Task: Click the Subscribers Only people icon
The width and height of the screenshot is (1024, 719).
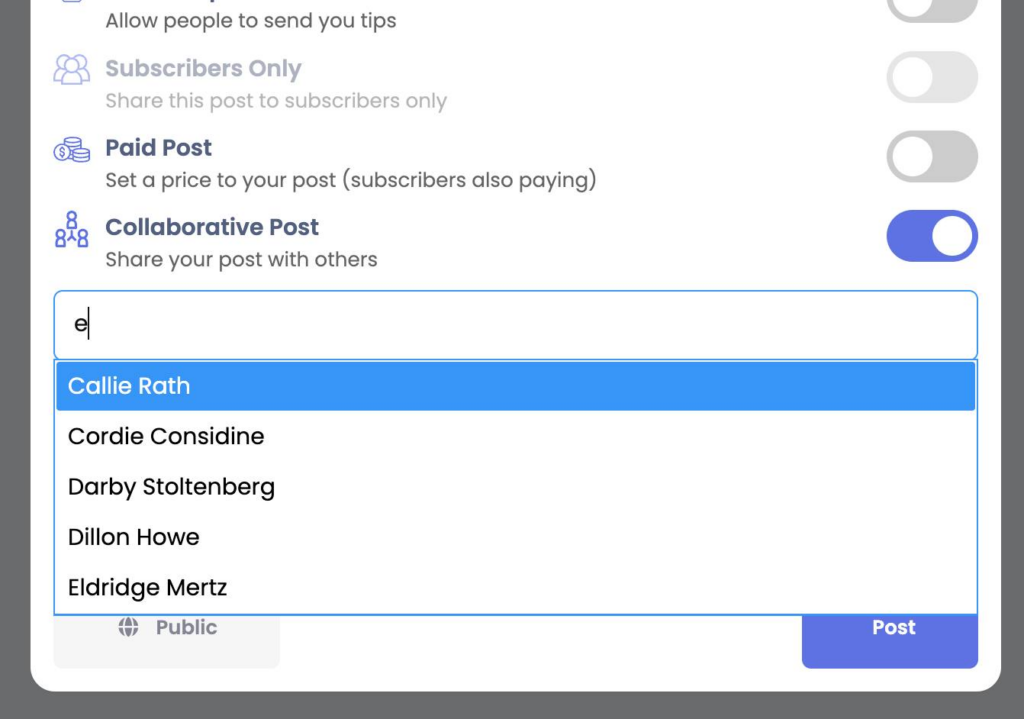Action: point(71,70)
